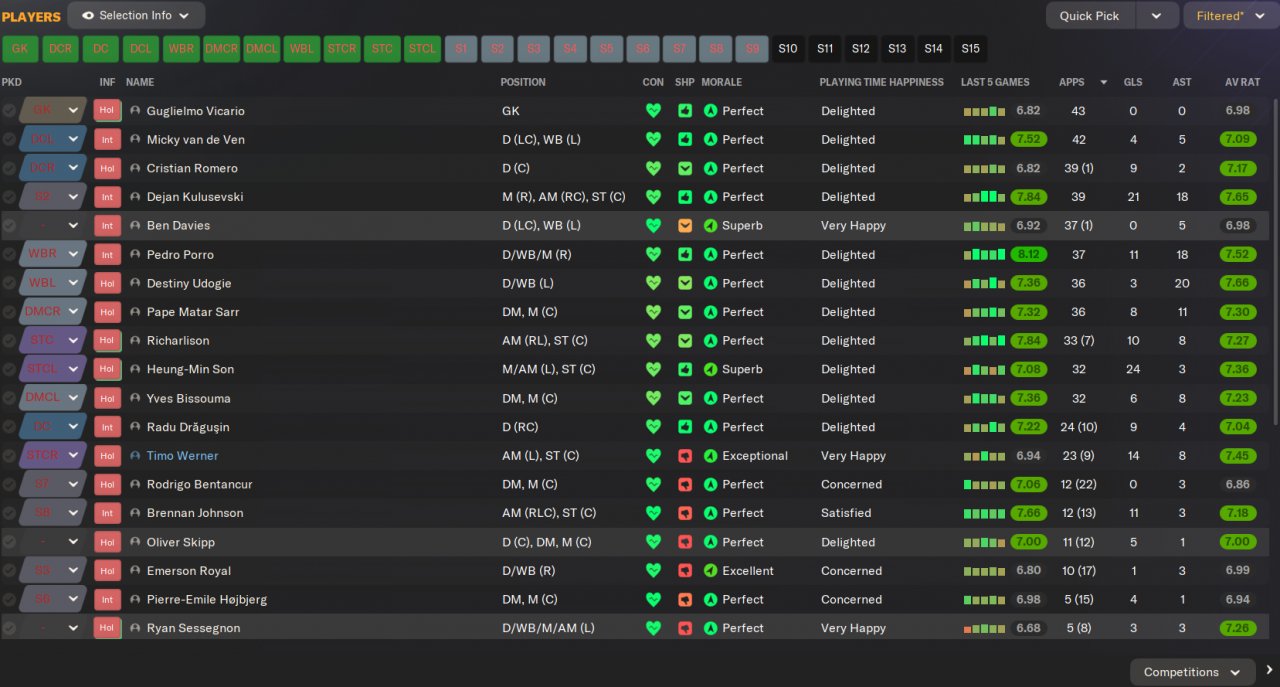1280x687 pixels.
Task: Open Heung-Min Son's player name link
Action: (x=190, y=370)
